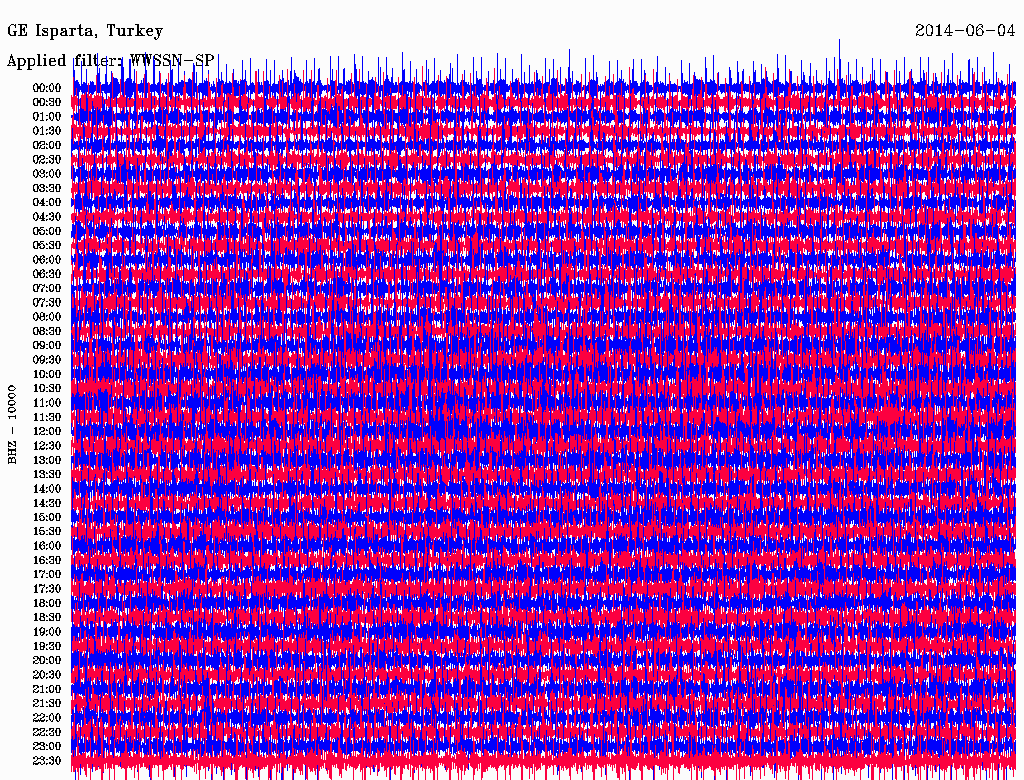Viewport: 1024px width, 780px height.
Task: Select the 20:30 time row label
Action: coord(47,675)
